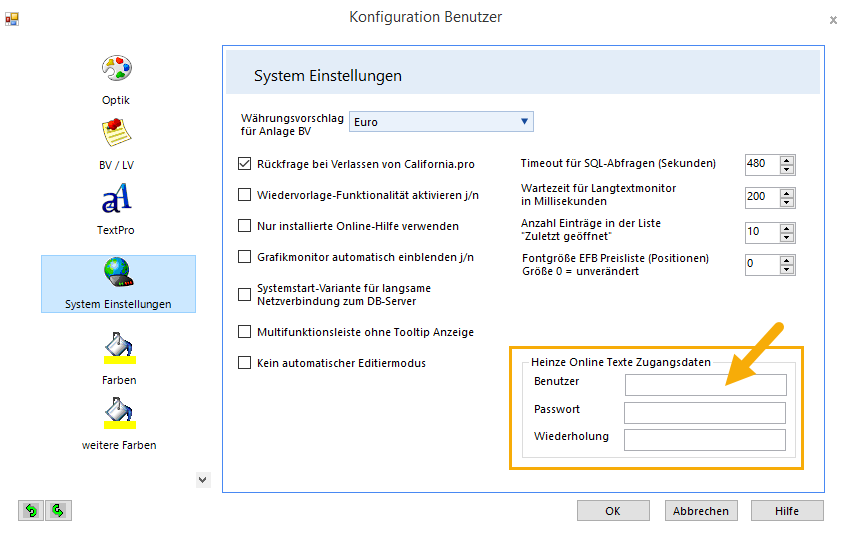The height and width of the screenshot is (534, 851).
Task: Cancel the dialog with the Abbrechen button
Action: (x=701, y=511)
